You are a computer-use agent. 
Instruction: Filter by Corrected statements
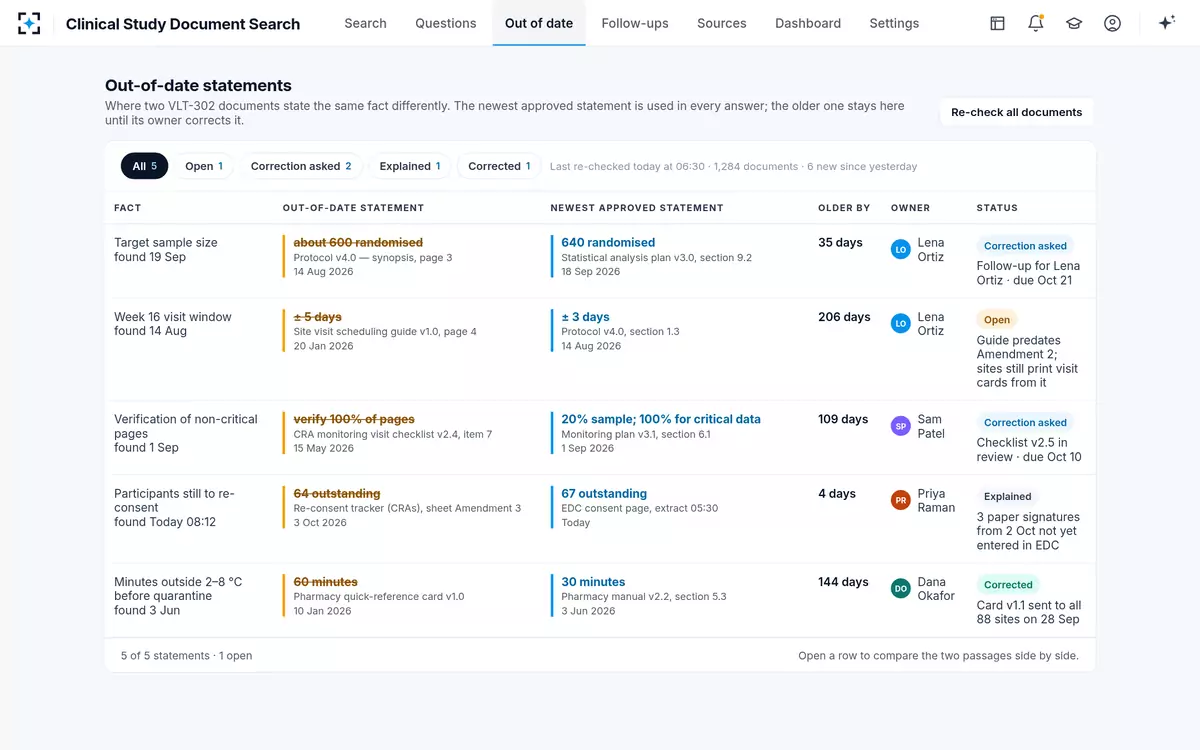[x=499, y=166]
